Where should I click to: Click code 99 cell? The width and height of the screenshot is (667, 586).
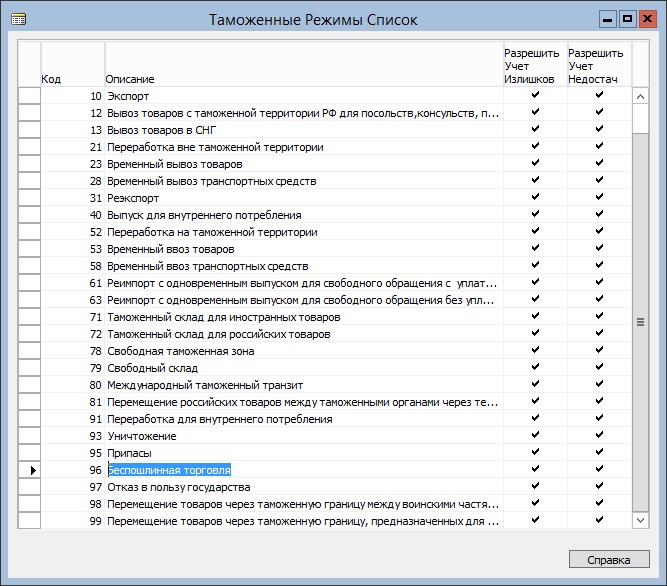coord(73,521)
